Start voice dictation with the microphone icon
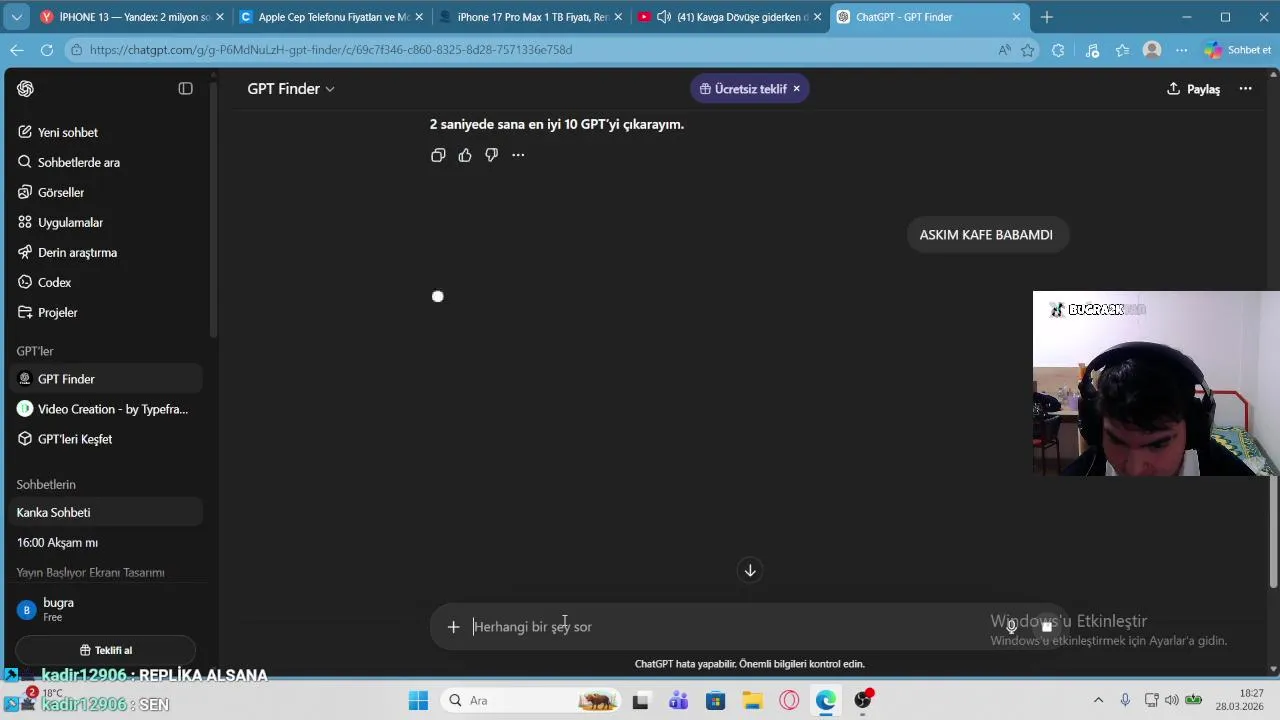 coord(1012,627)
